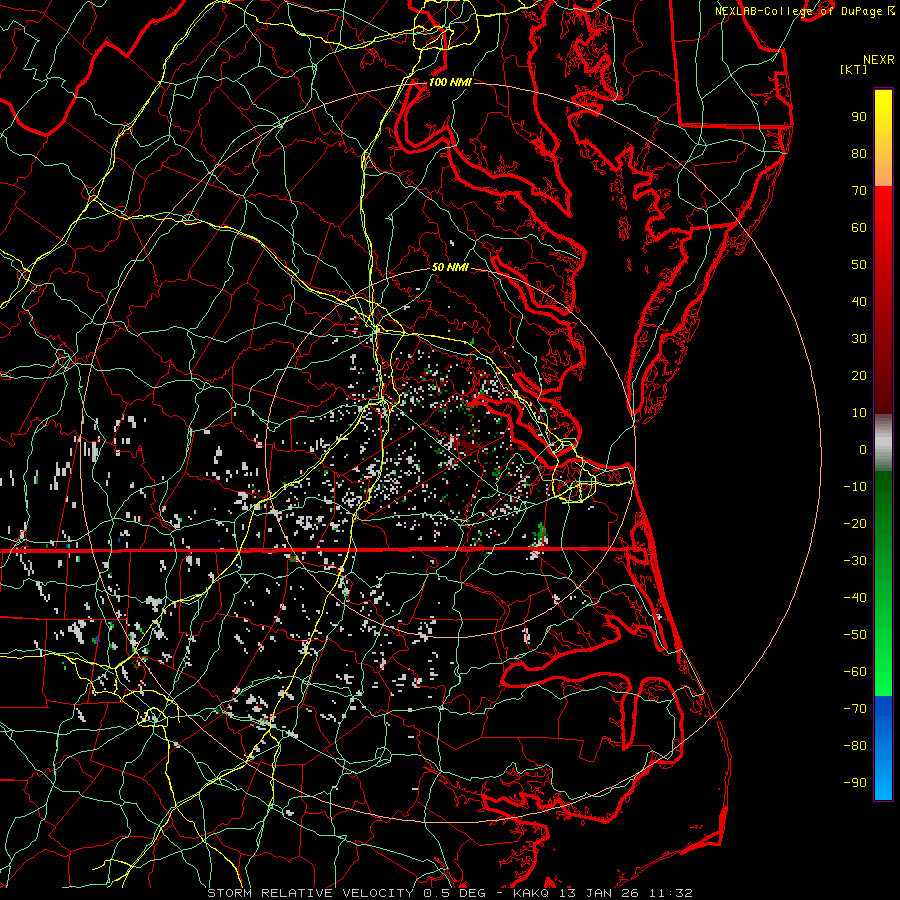Image resolution: width=900 pixels, height=900 pixels.
Task: Click the -90 value on velocity scale
Action: point(855,783)
